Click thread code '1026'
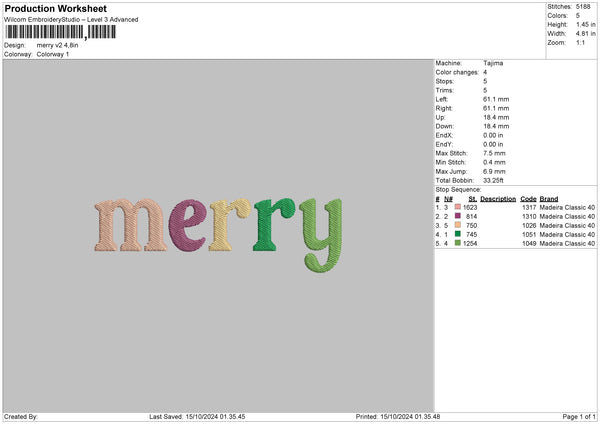 click(x=529, y=225)
